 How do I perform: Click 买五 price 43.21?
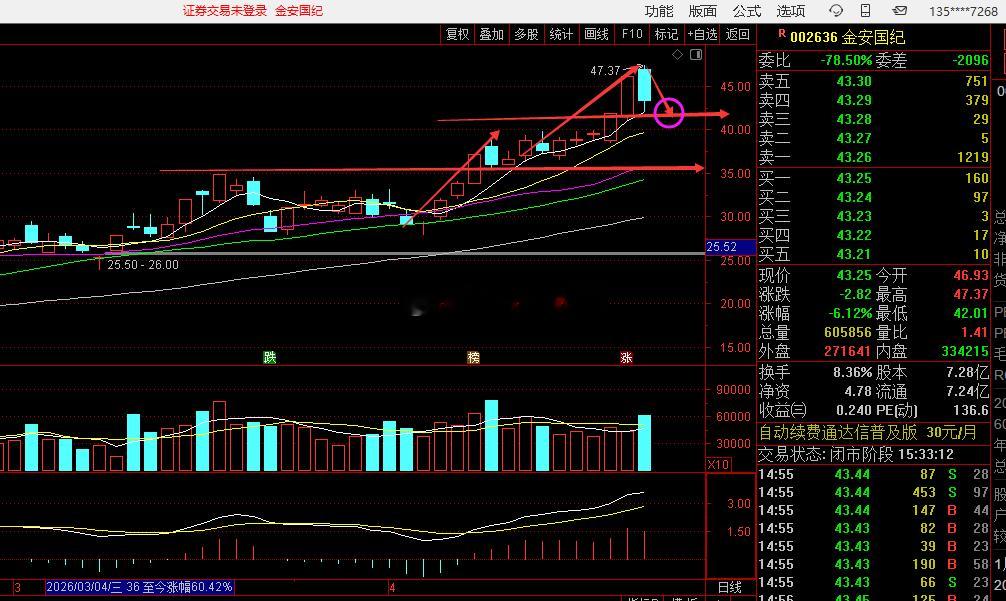point(854,255)
